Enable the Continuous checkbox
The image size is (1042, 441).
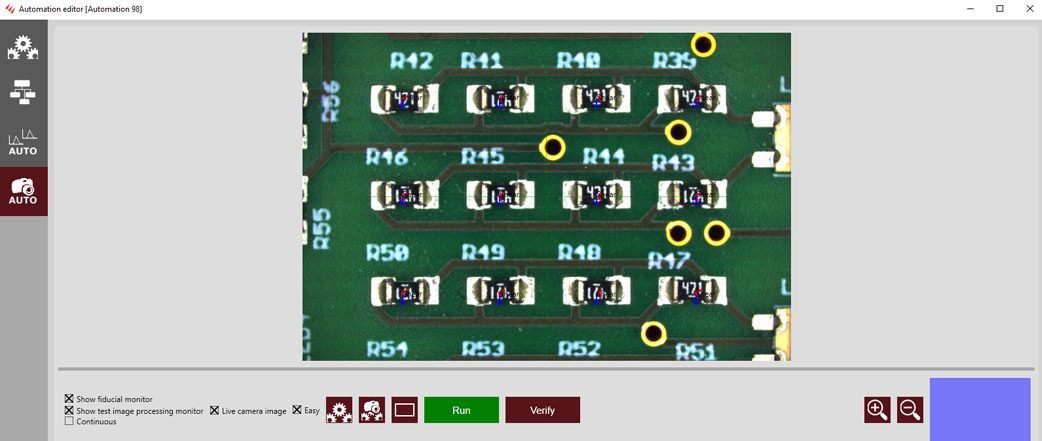click(69, 422)
